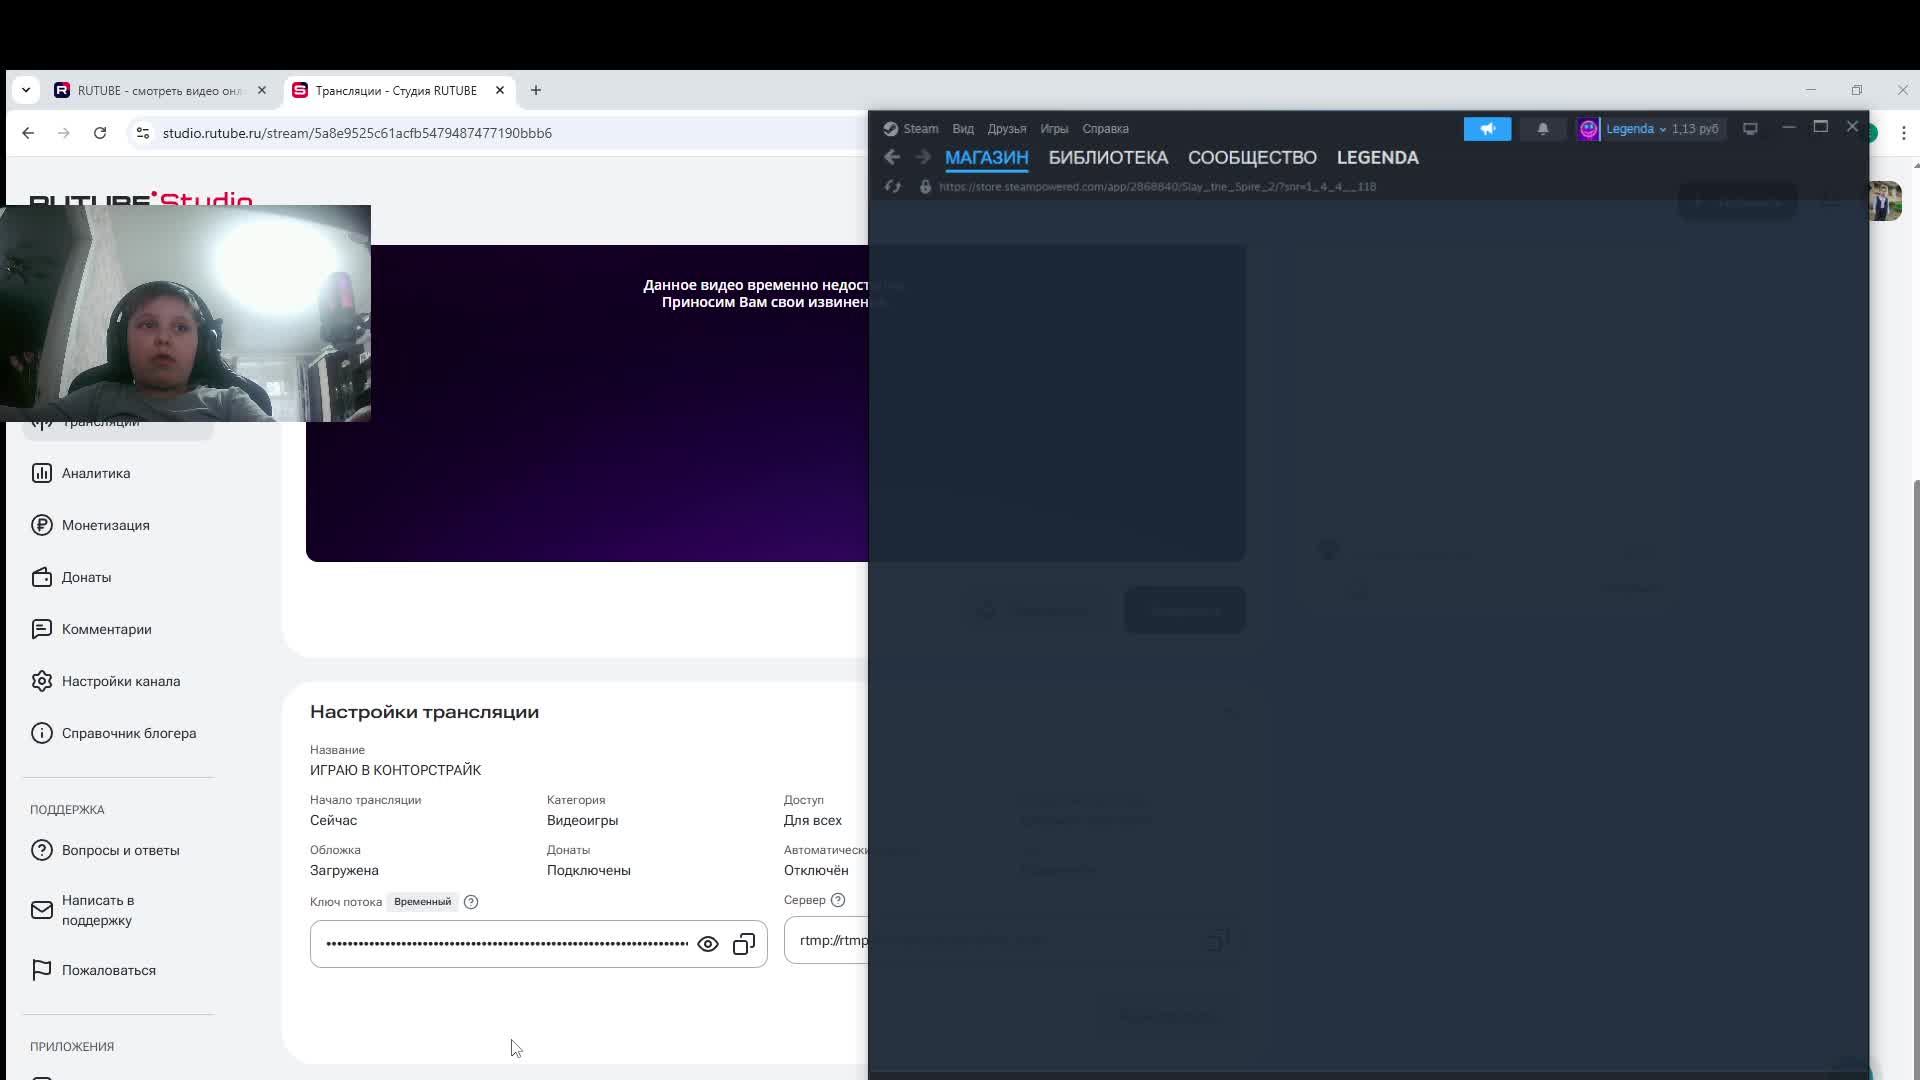This screenshot has width=1920, height=1080.
Task: Reload the Chrome page
Action: point(100,133)
